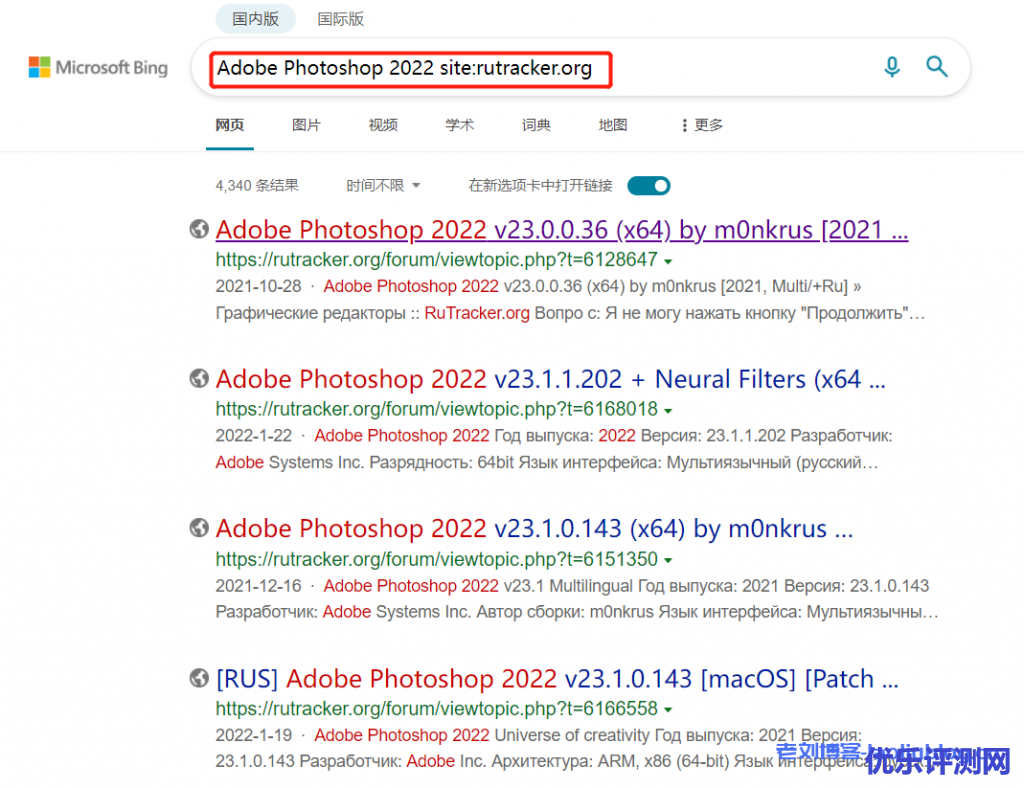Open the 更多 three-dot menu
This screenshot has height=788, width=1024.
pyautogui.click(x=701, y=125)
